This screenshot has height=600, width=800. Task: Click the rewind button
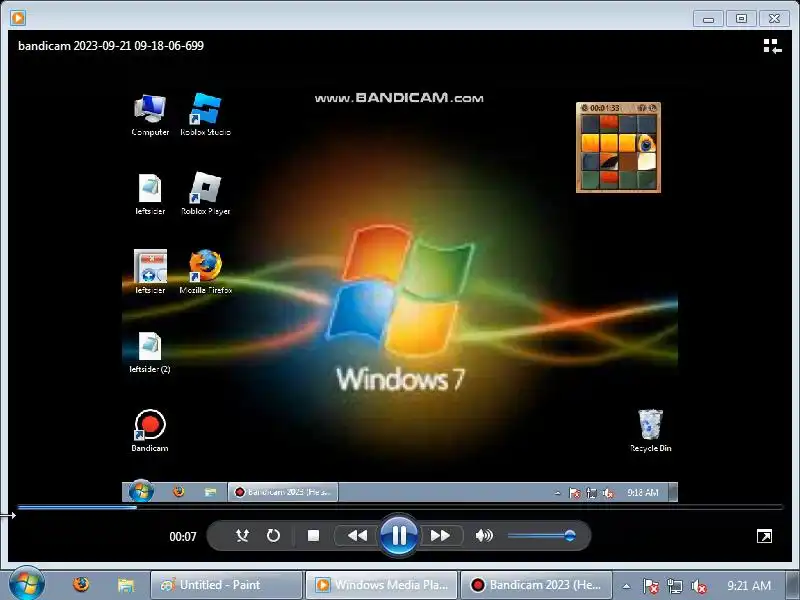(x=357, y=535)
